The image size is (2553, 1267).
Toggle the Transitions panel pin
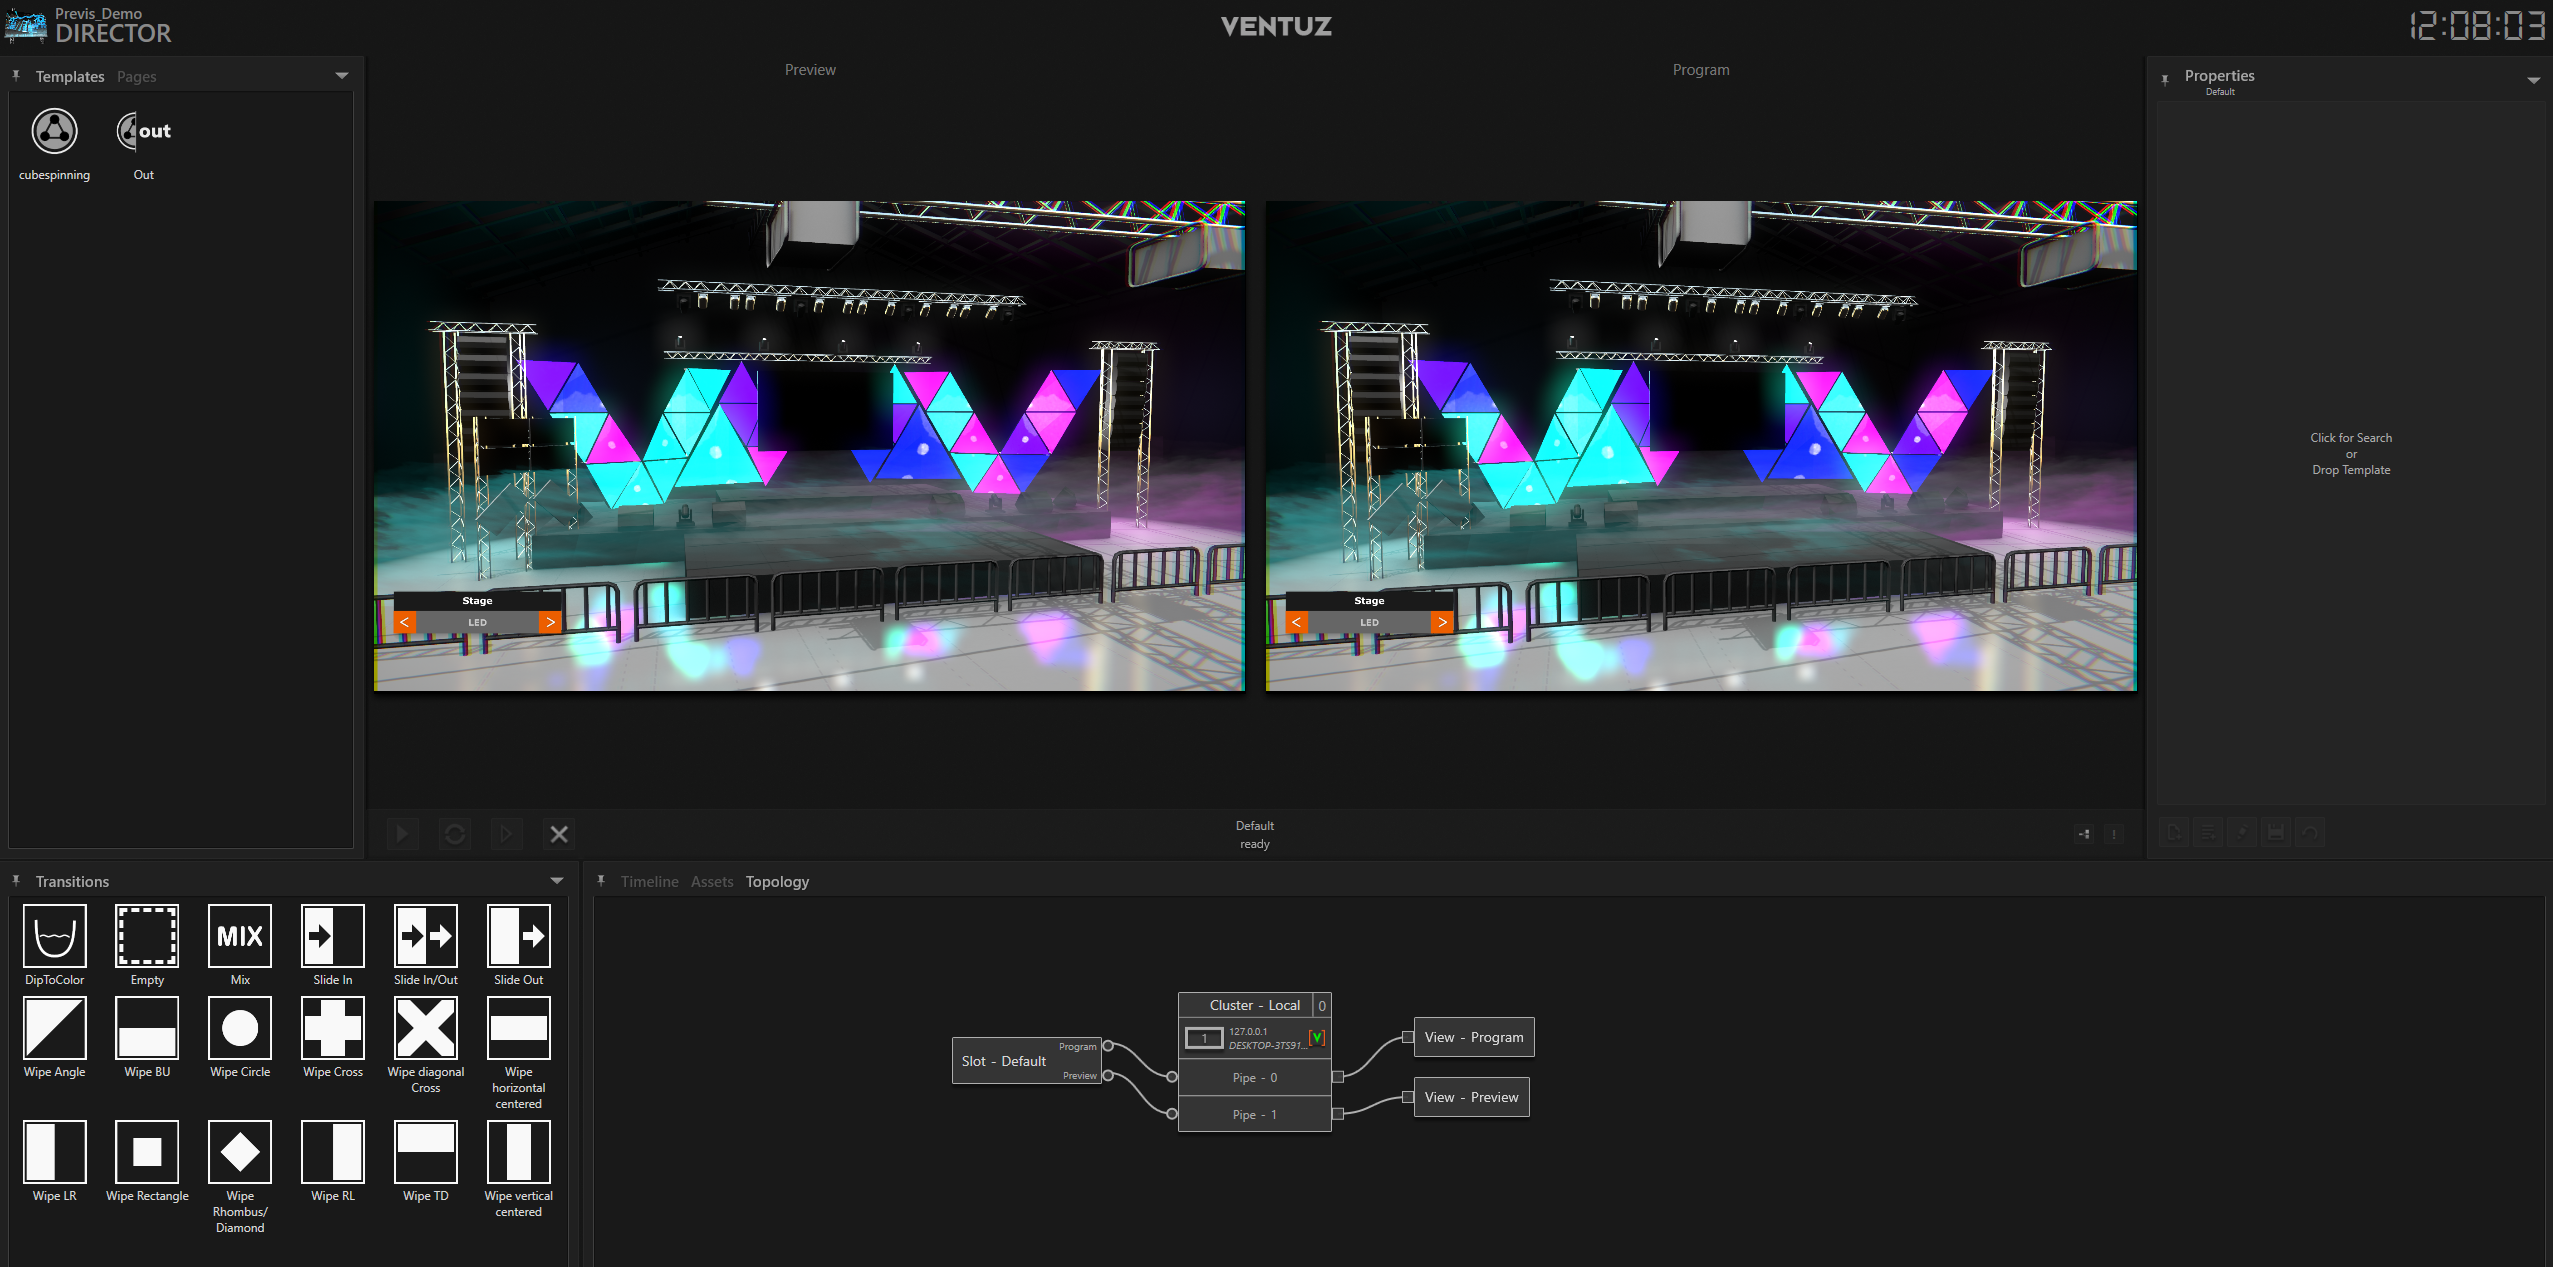click(16, 881)
